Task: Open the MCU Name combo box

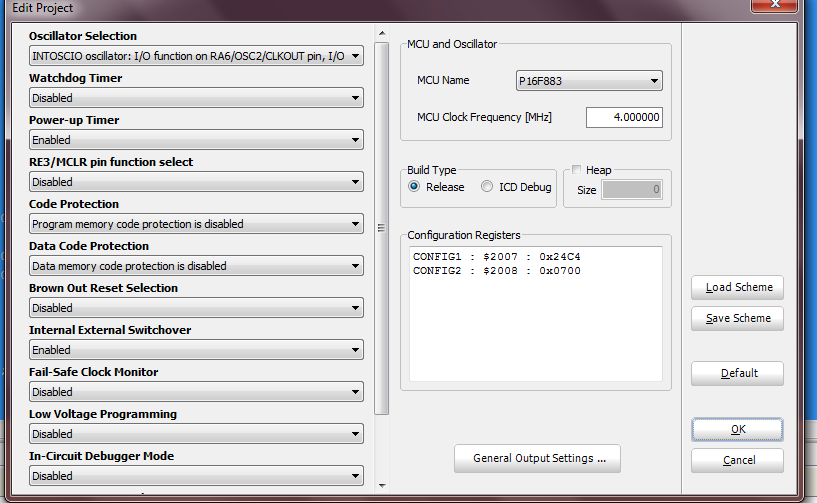Action: 589,81
